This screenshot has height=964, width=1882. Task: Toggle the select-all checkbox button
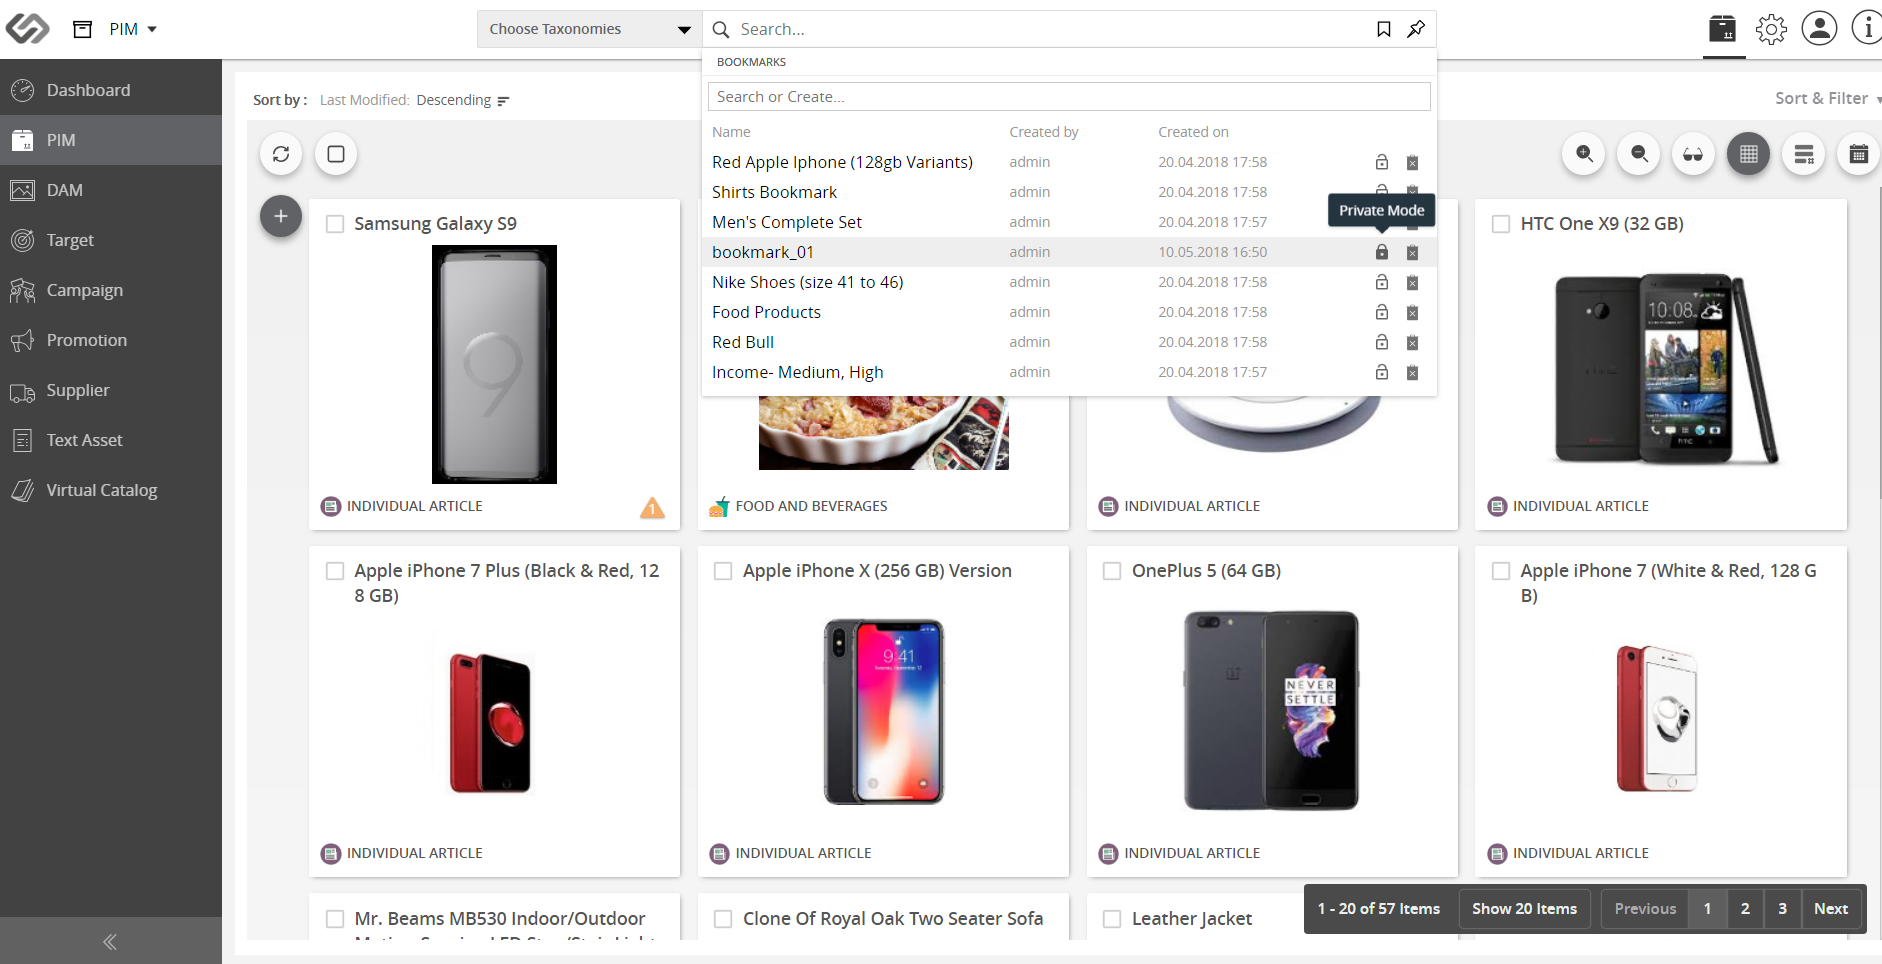[336, 154]
